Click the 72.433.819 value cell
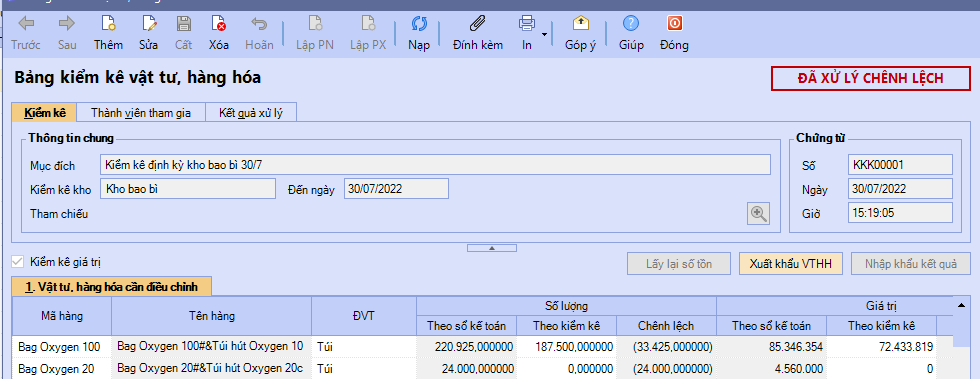The width and height of the screenshot is (980, 379). [x=881, y=346]
